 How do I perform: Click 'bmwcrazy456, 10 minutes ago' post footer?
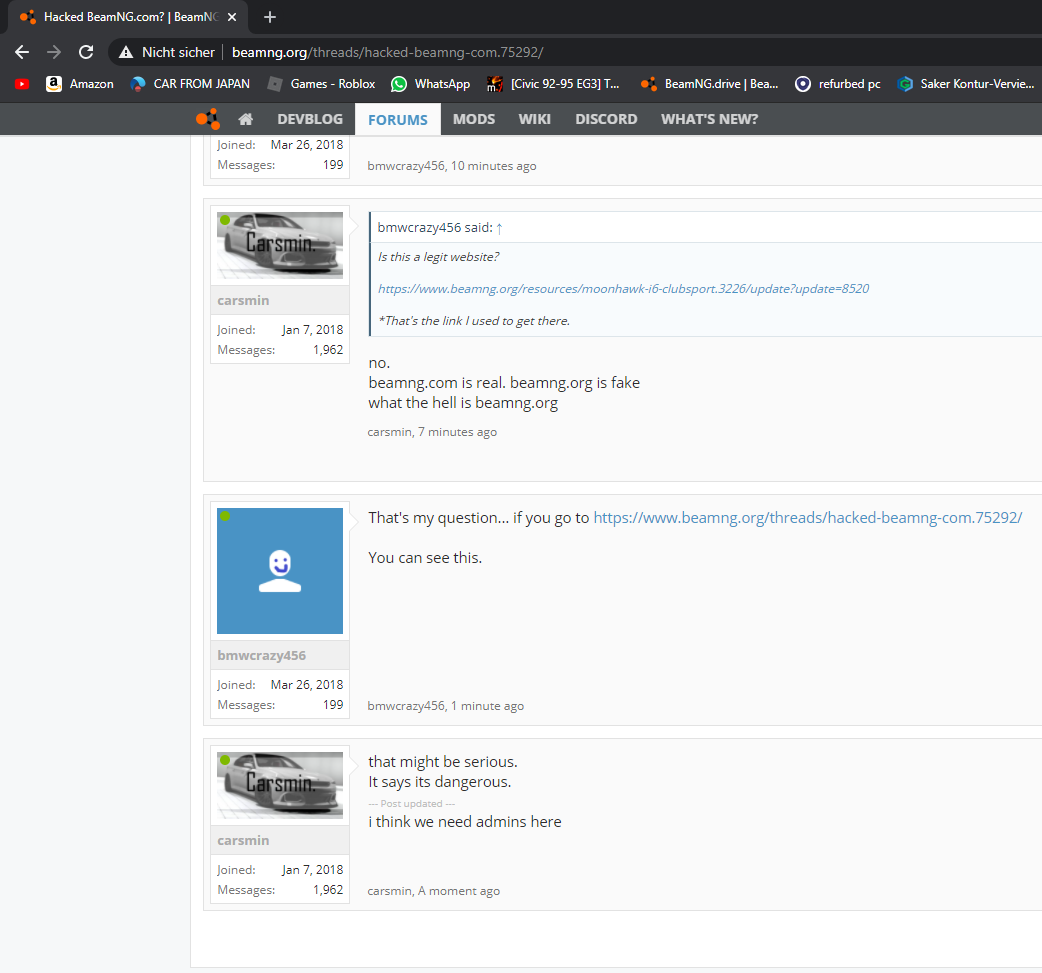[452, 166]
